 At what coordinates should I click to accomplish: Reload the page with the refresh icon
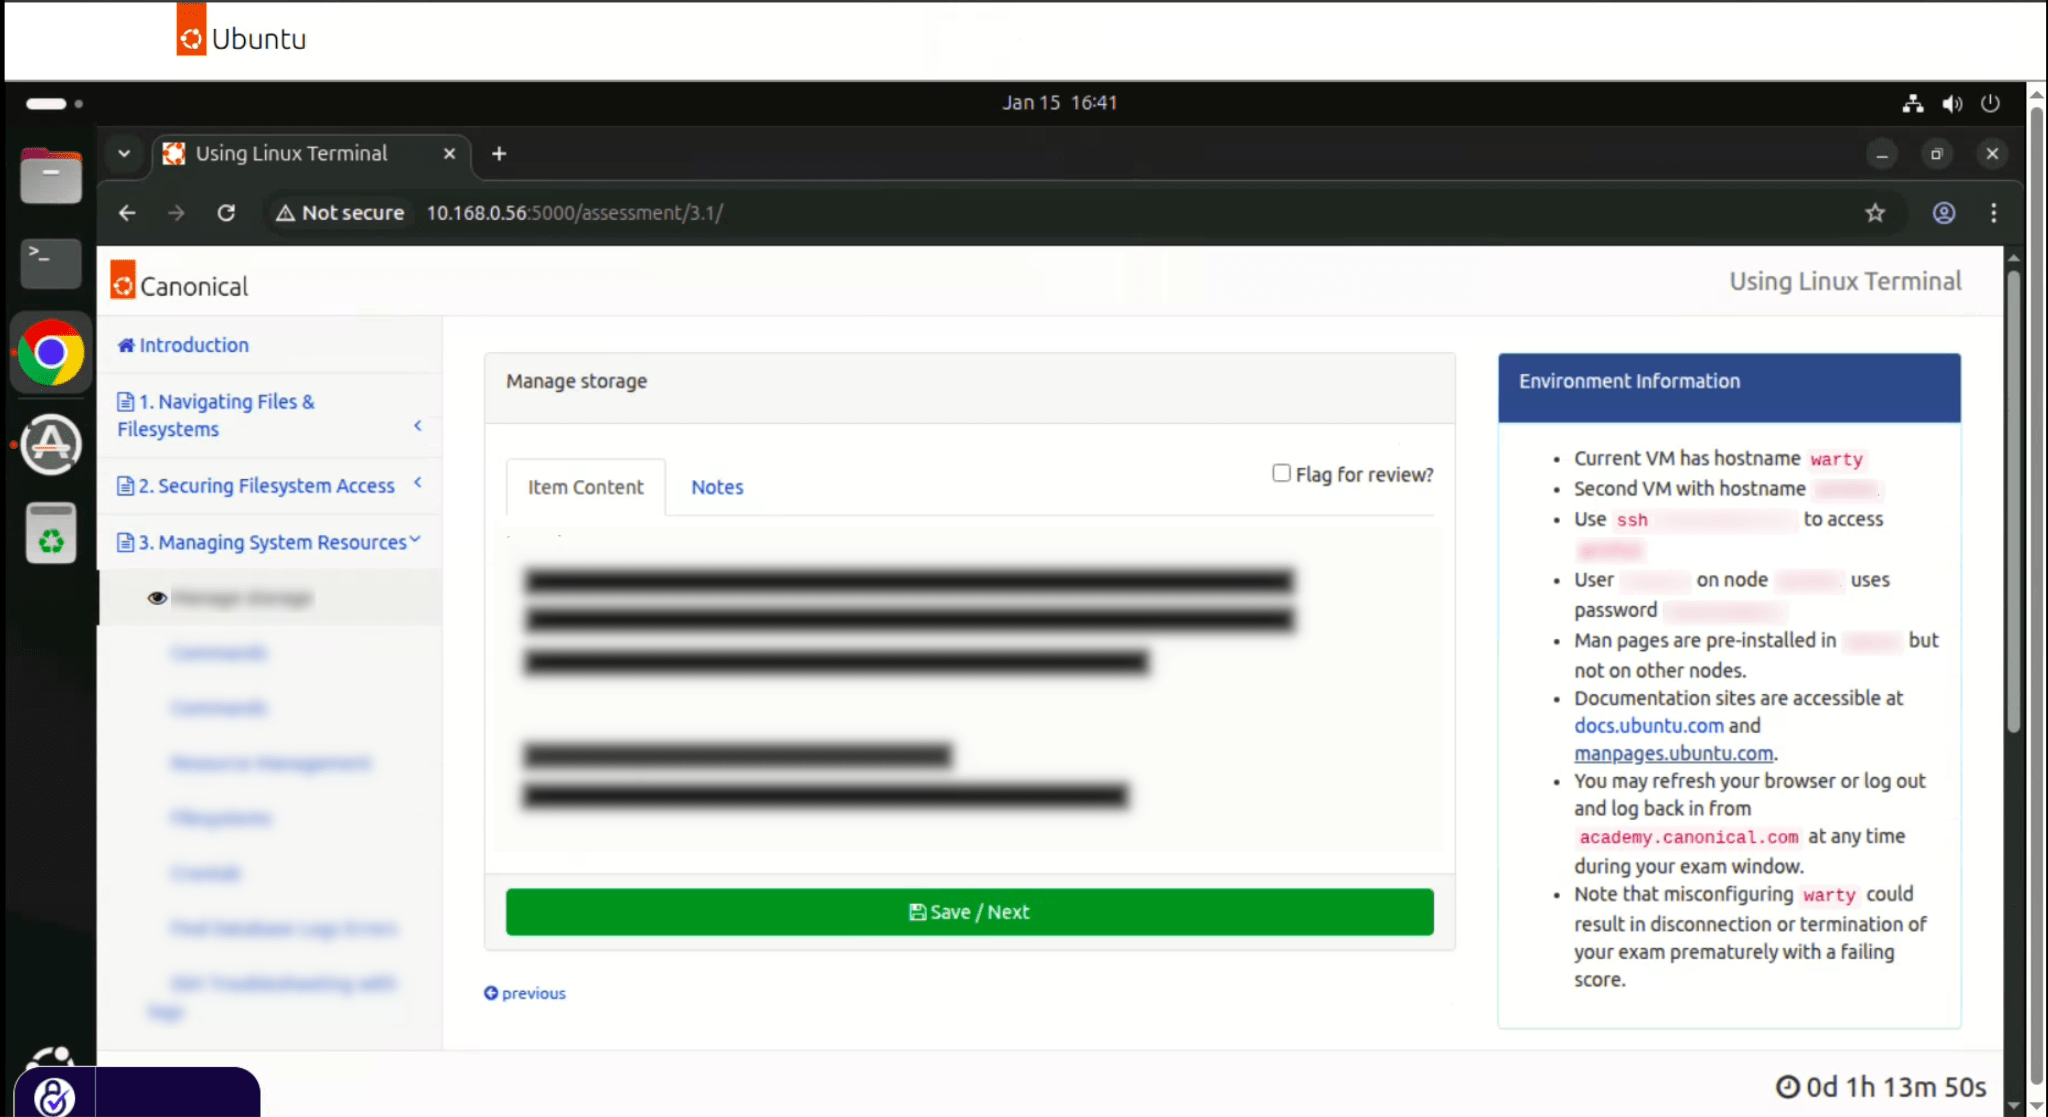(226, 213)
